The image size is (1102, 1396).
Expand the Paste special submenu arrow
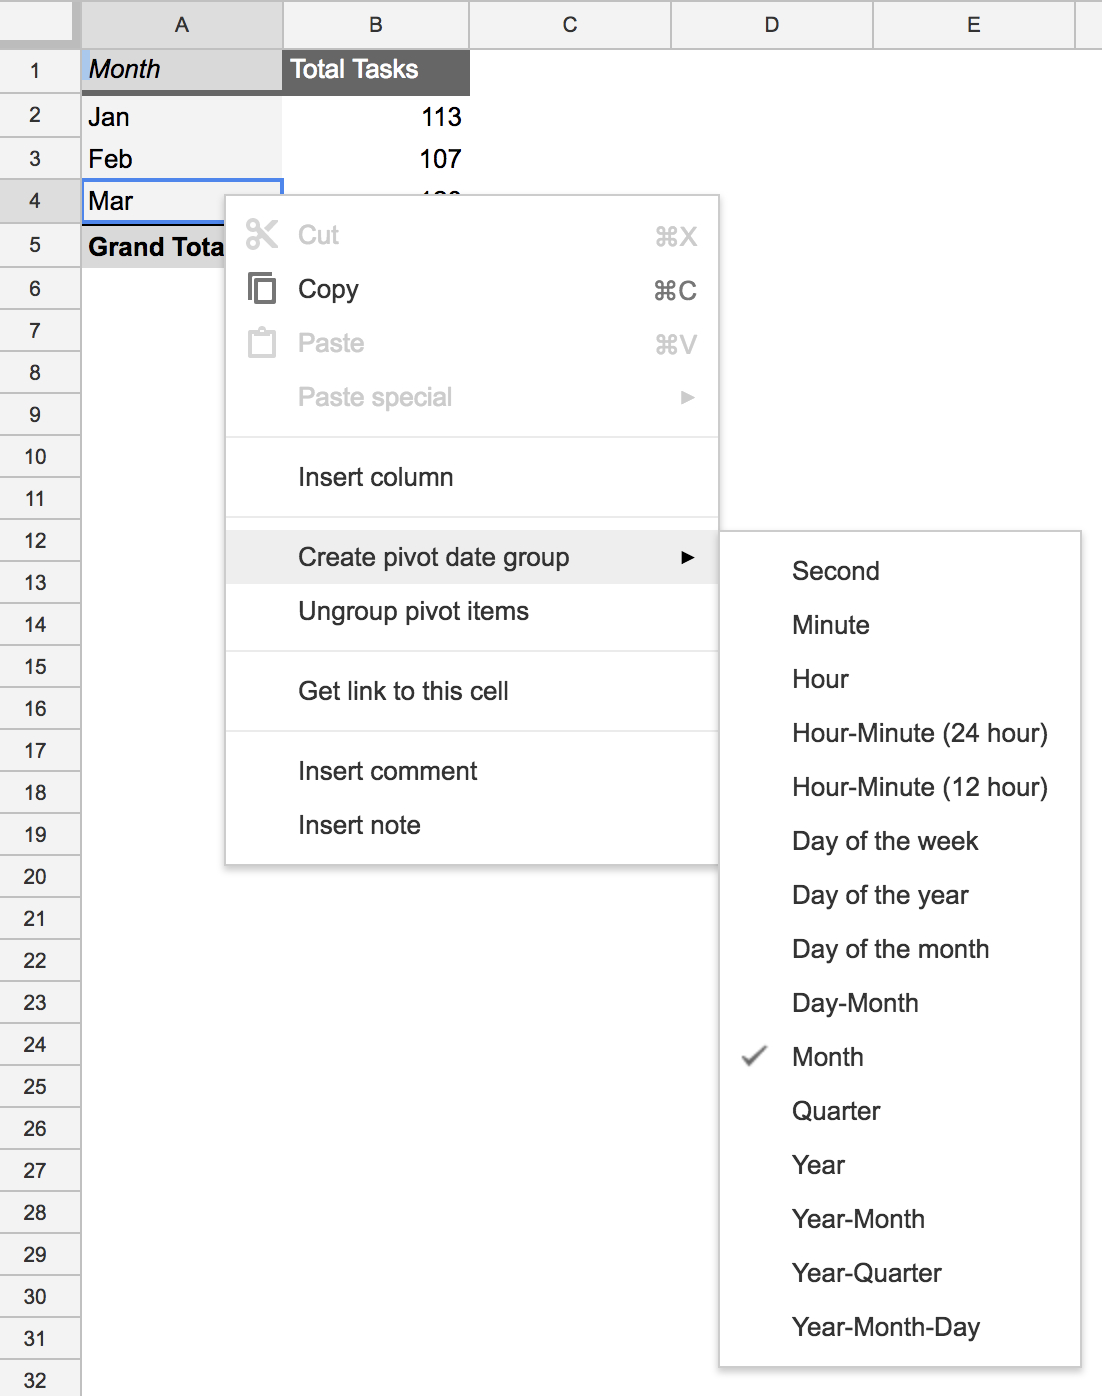click(687, 397)
